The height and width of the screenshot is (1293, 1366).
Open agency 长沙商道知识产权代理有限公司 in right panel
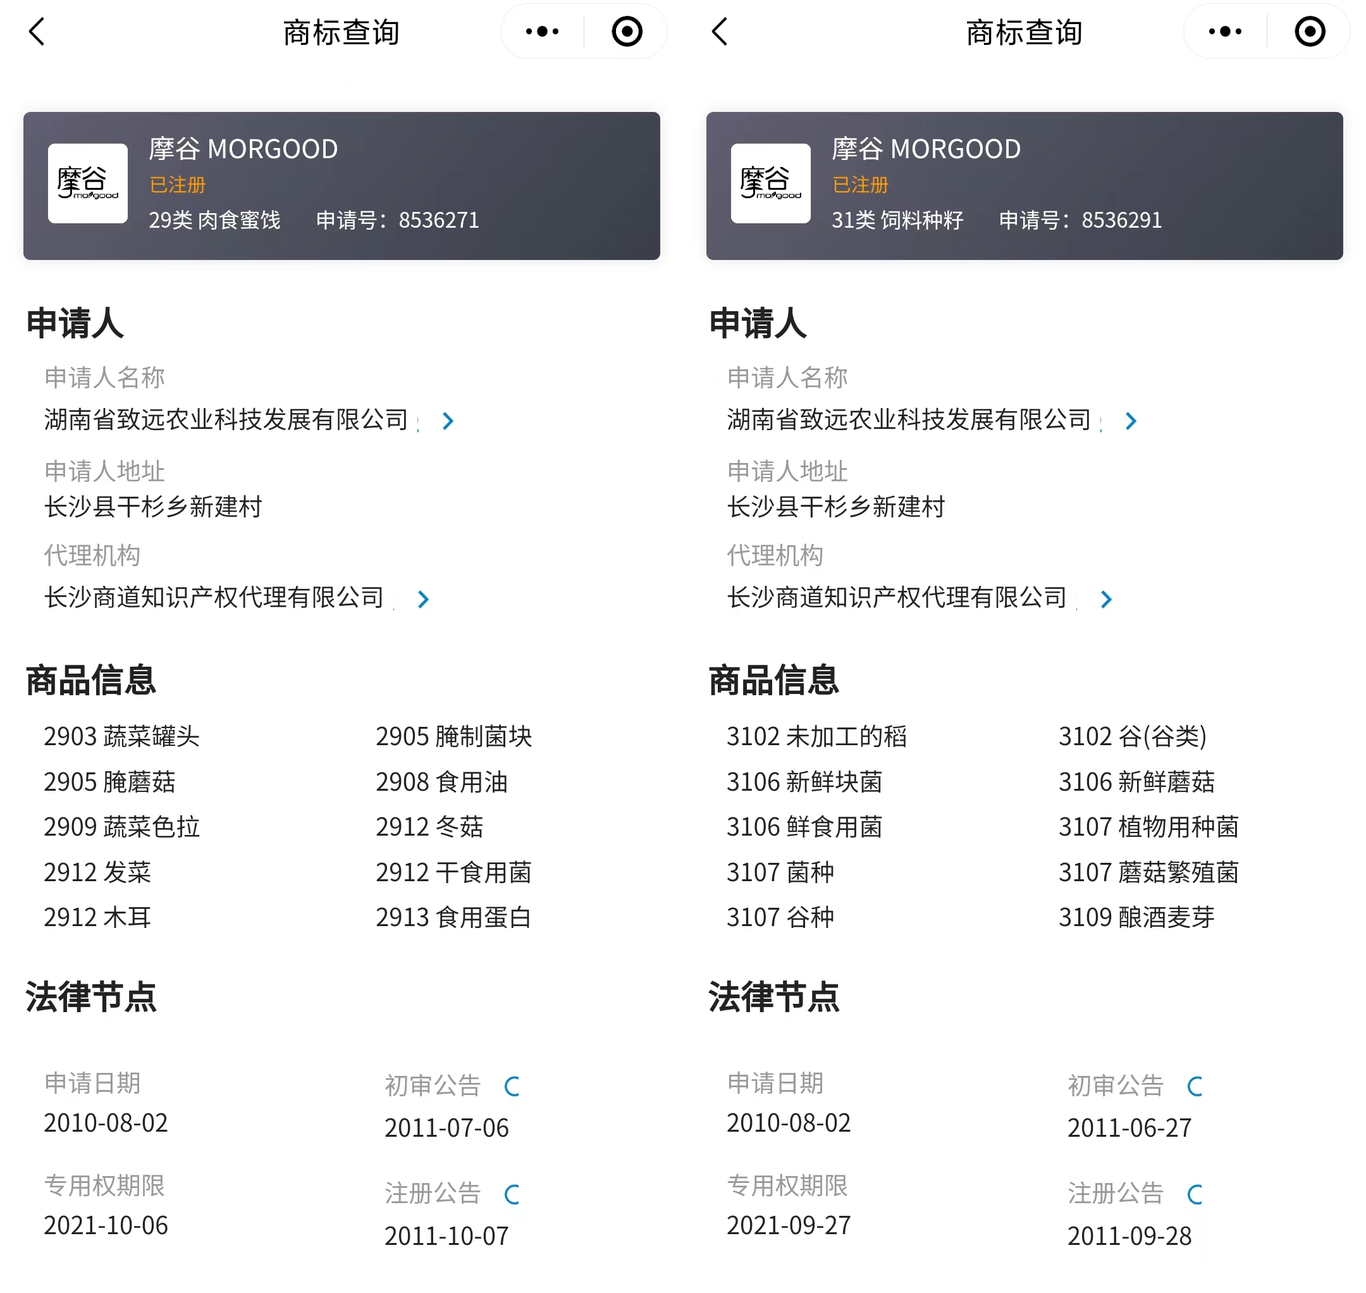897,598
